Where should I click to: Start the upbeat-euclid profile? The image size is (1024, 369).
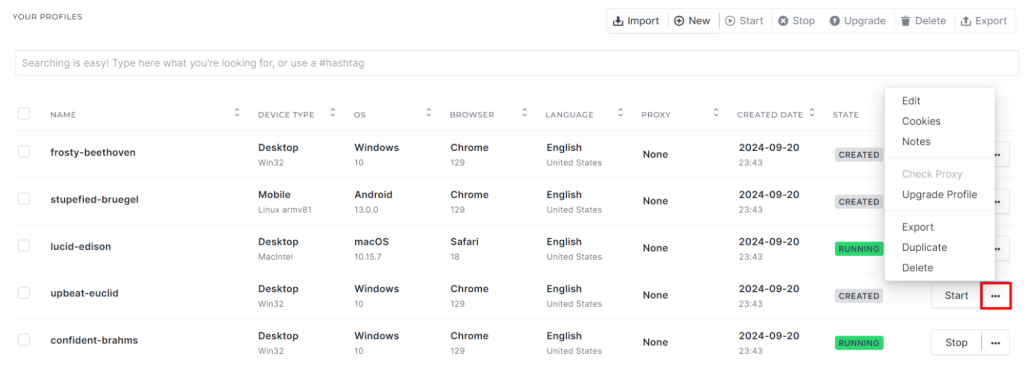click(x=956, y=296)
